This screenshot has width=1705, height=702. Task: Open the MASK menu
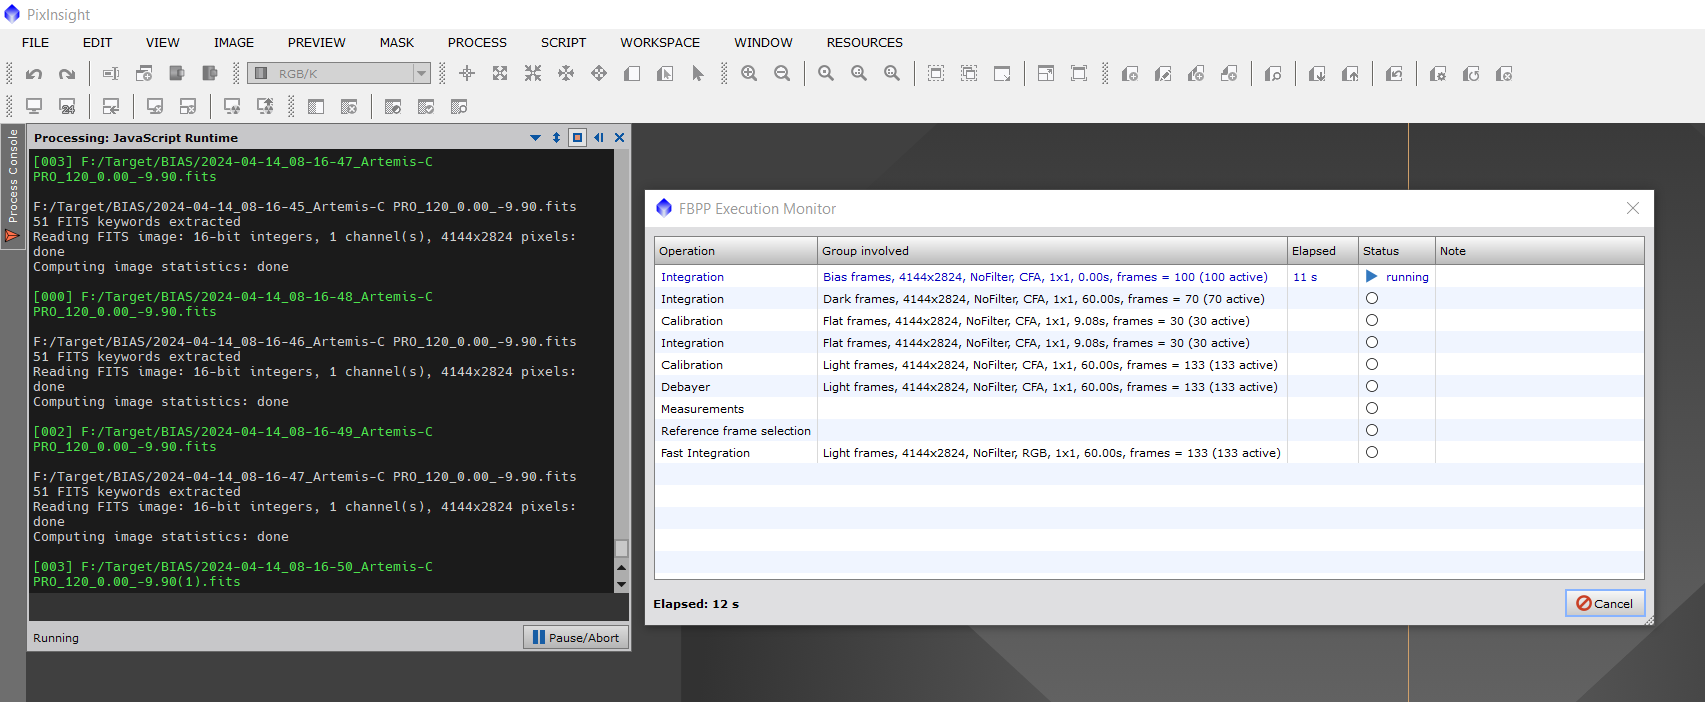[397, 42]
